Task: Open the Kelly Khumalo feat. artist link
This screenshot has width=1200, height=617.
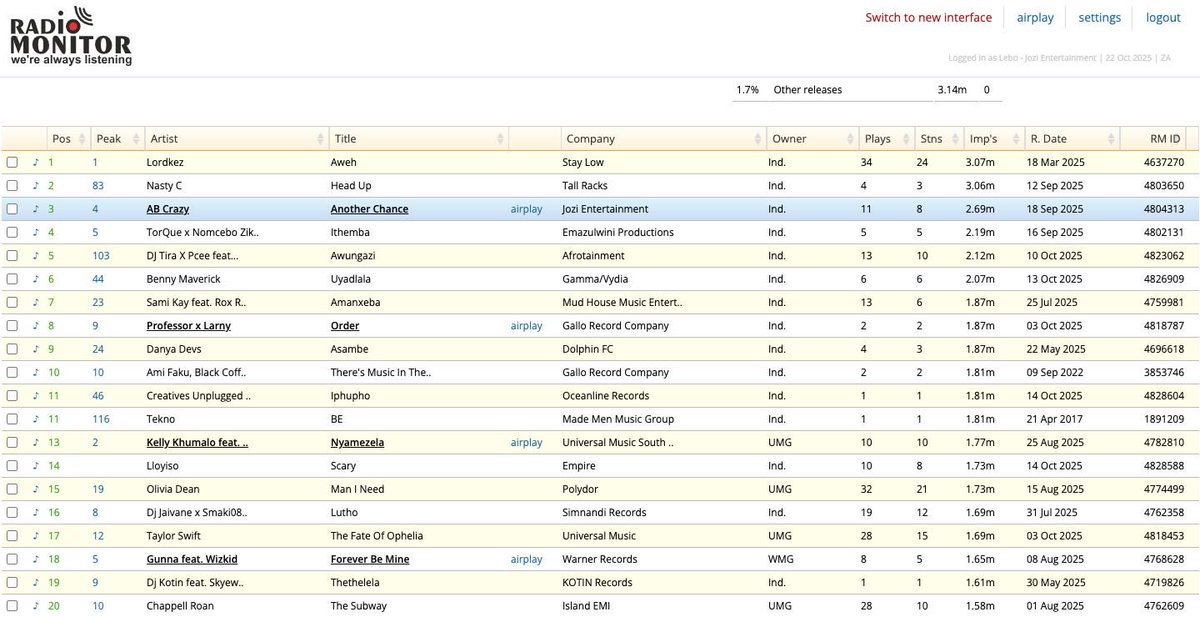Action: click(x=197, y=442)
